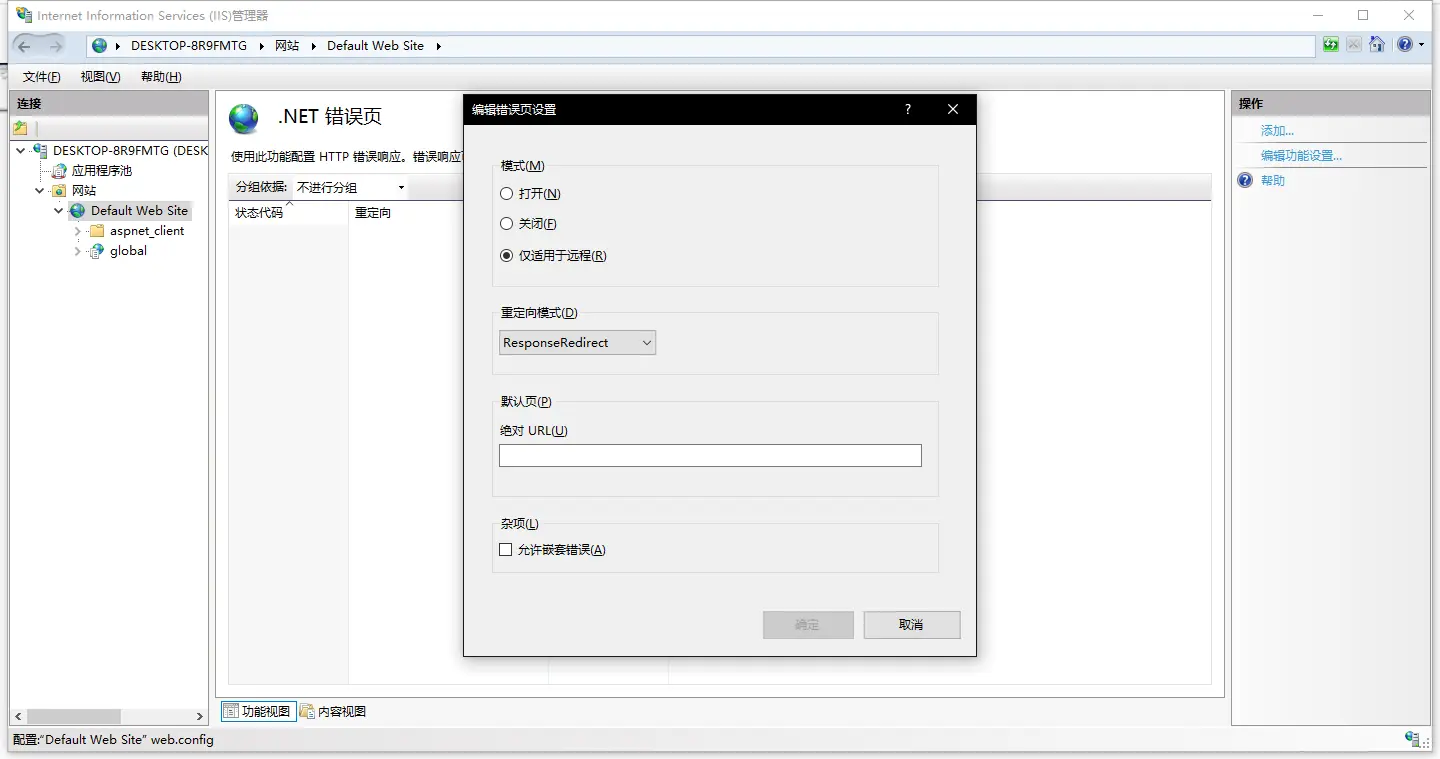Expand the DESKTOP-8R9FMTG breadcrumb arrow
This screenshot has width=1440, height=759.
[262, 46]
